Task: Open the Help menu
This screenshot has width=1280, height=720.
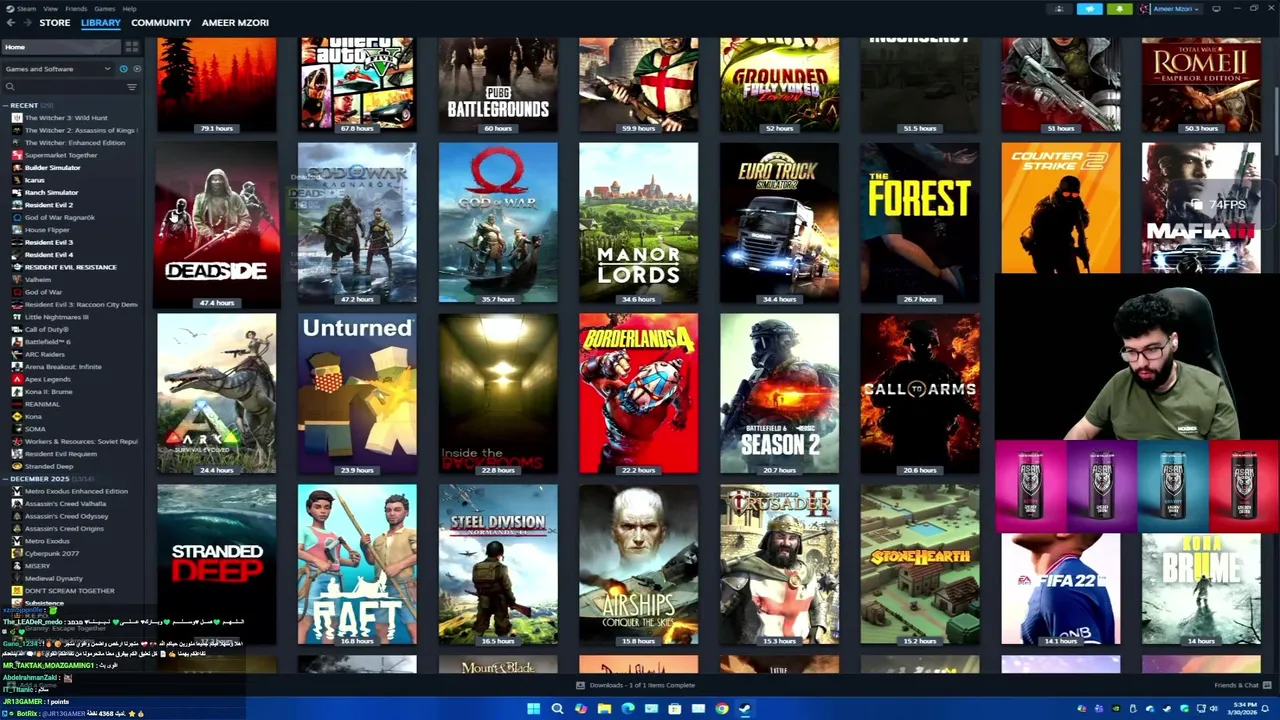Action: 129,8
